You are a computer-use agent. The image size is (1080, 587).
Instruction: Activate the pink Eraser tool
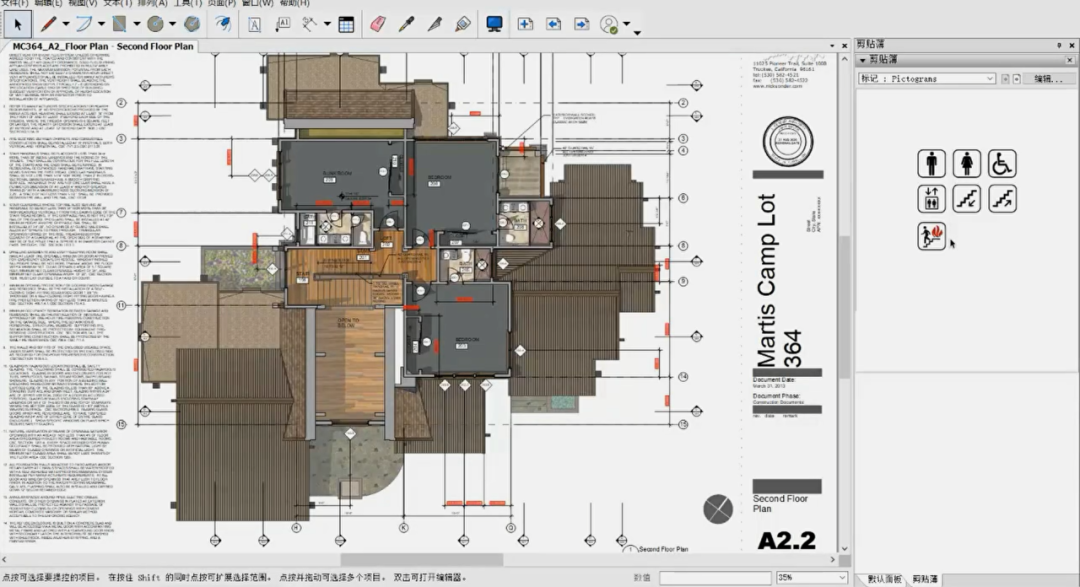377,25
